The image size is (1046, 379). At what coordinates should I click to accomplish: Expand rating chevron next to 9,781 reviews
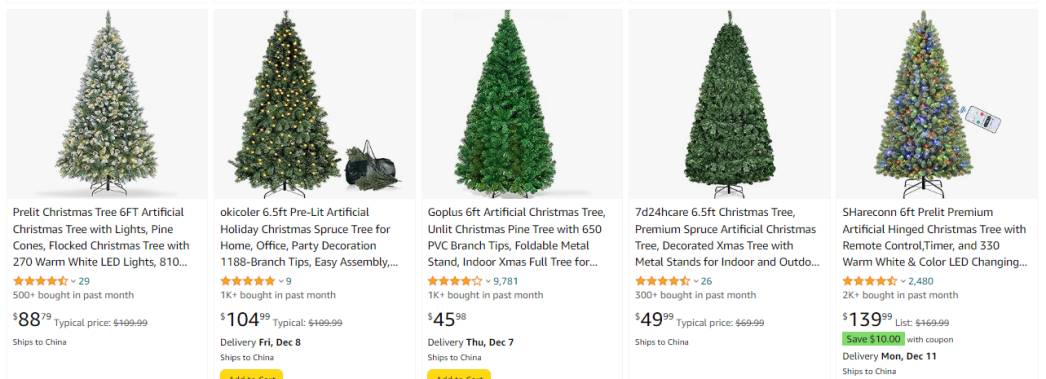(x=488, y=281)
